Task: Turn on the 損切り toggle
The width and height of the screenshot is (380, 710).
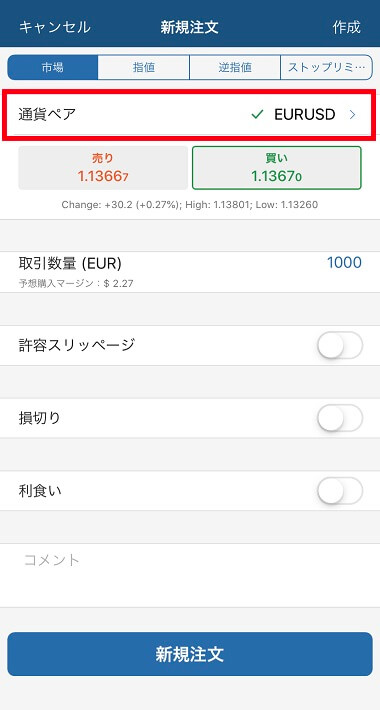Action: [x=340, y=418]
